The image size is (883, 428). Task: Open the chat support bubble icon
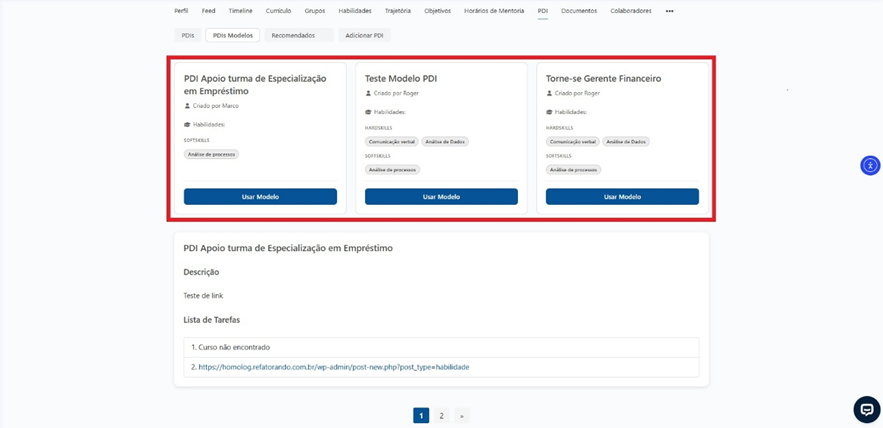pyautogui.click(x=866, y=409)
